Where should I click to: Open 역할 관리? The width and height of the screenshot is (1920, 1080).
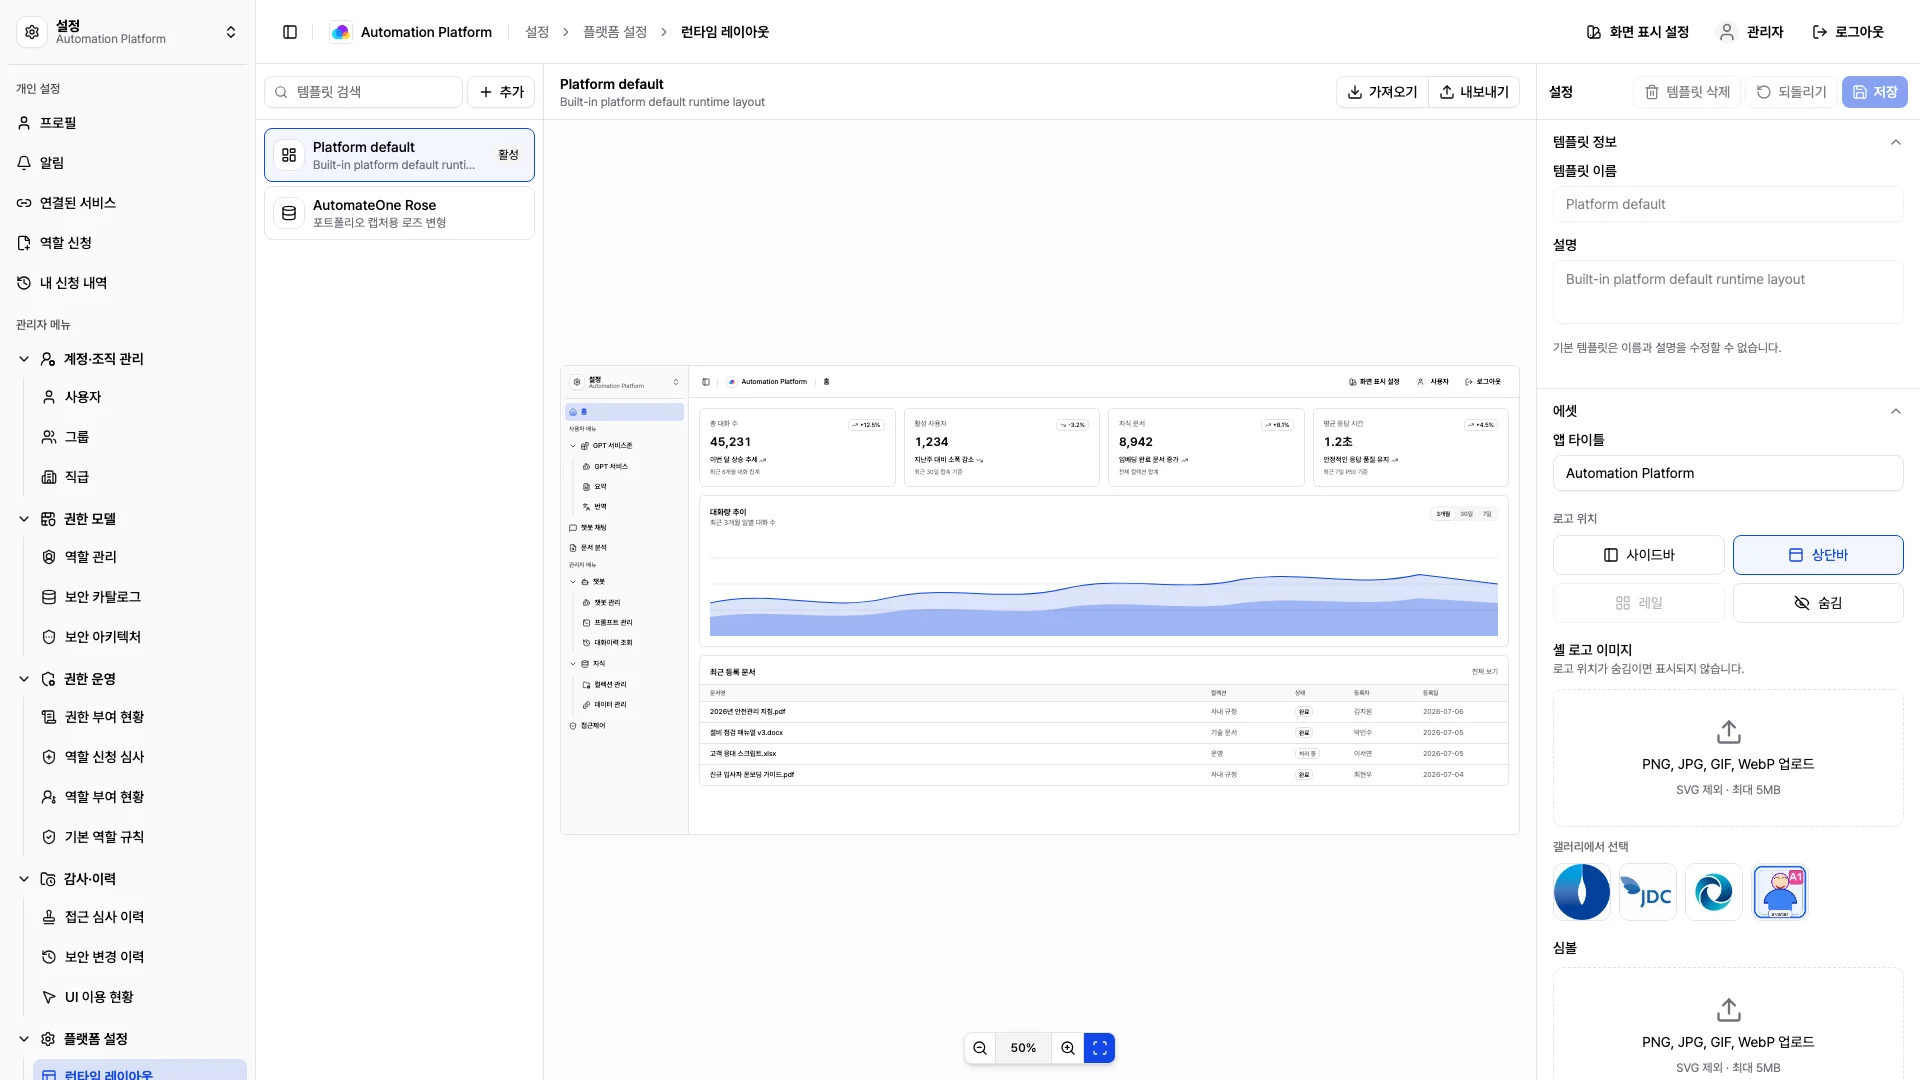click(140, 557)
